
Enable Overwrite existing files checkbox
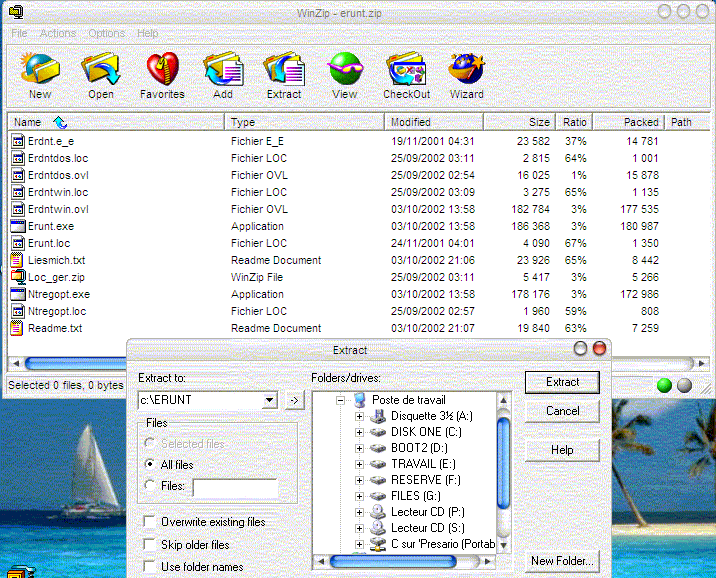pos(150,522)
